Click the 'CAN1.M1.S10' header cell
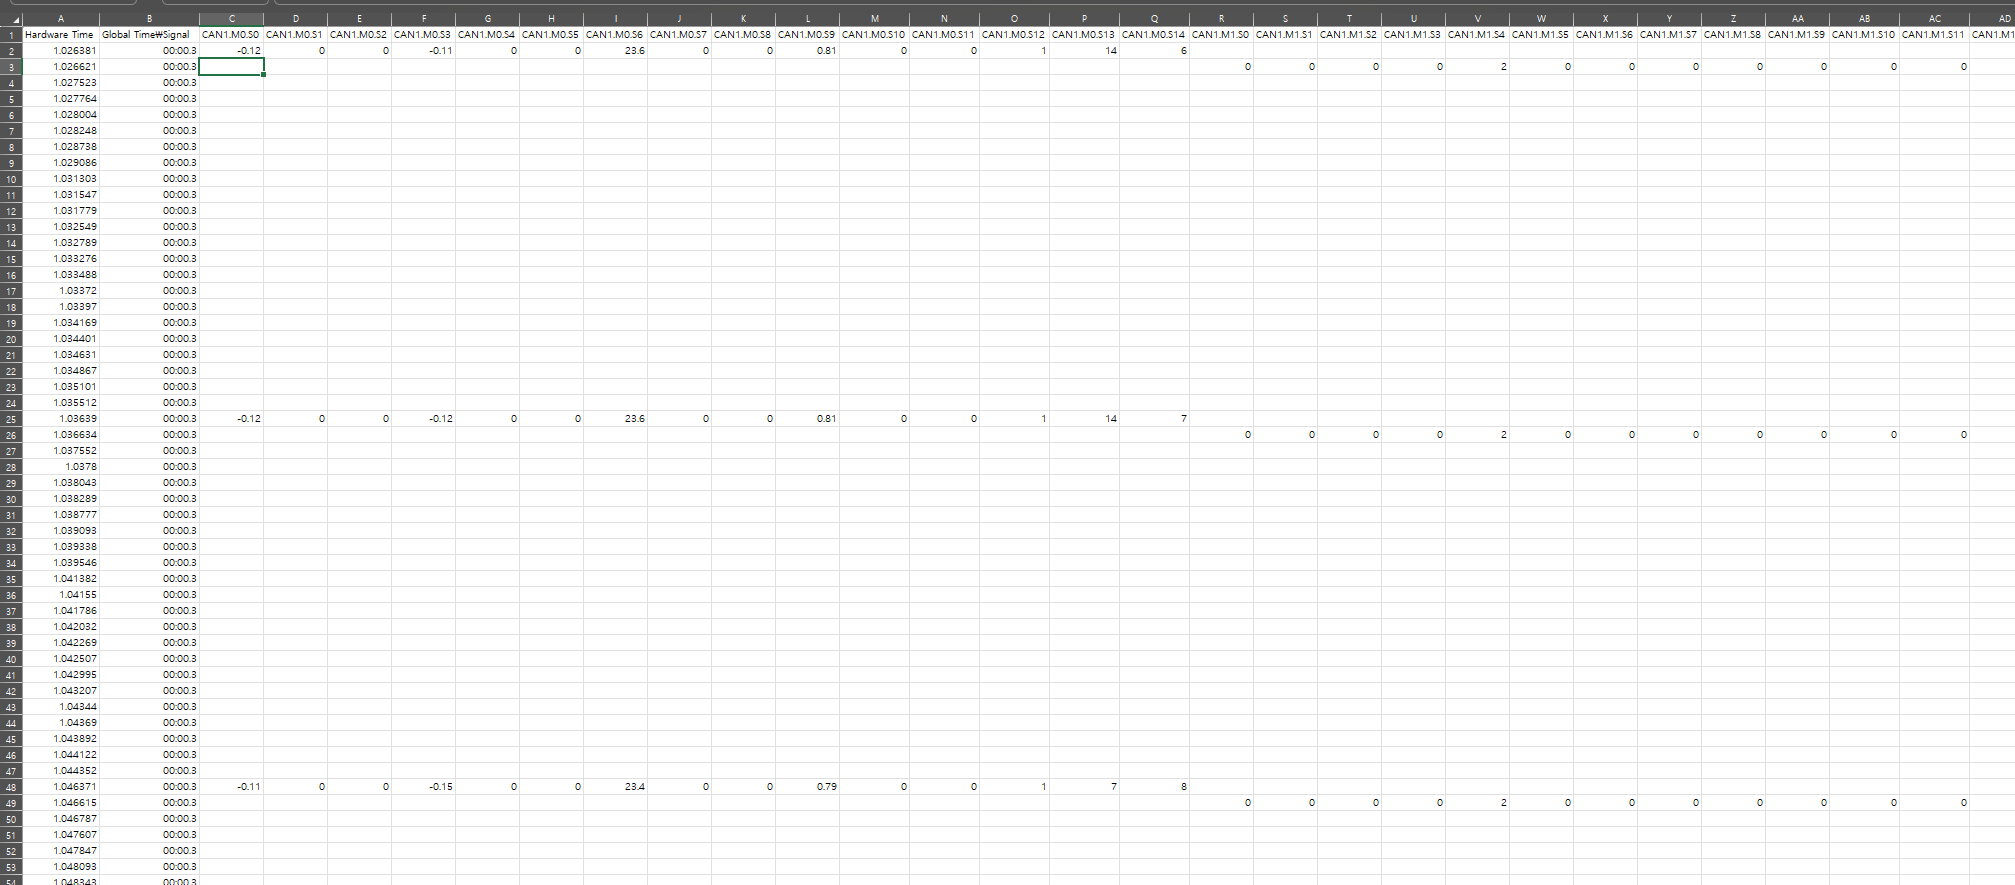Viewport: 2015px width, 885px height. coord(1865,35)
